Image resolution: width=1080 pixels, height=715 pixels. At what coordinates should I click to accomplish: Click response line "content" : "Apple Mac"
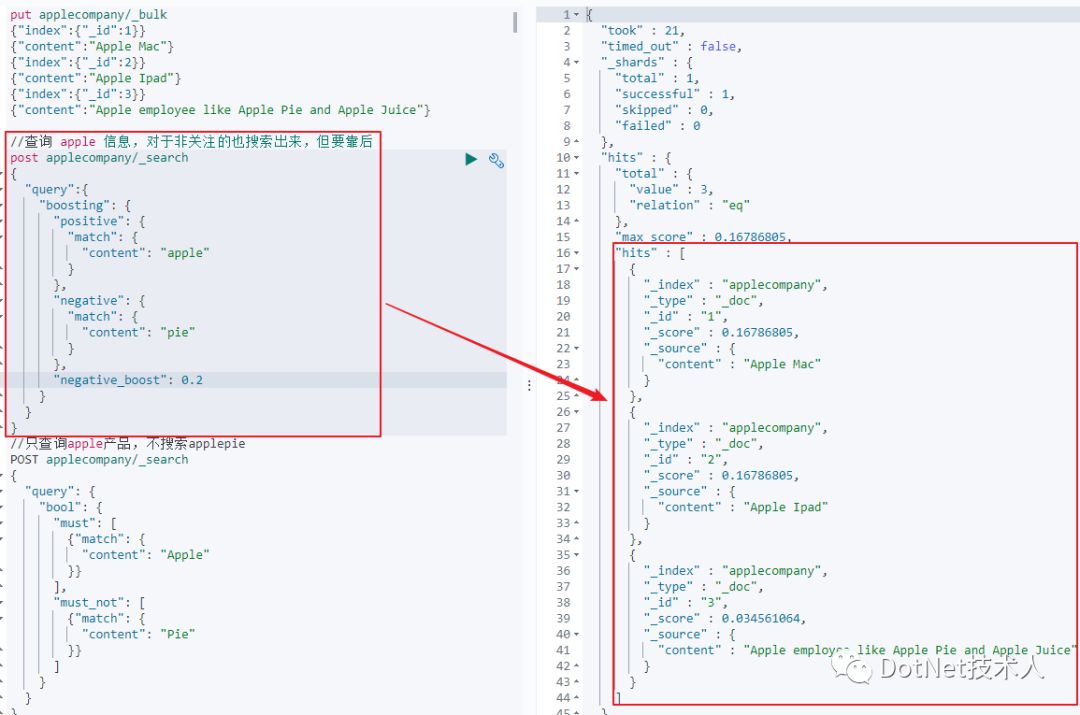[x=739, y=364]
